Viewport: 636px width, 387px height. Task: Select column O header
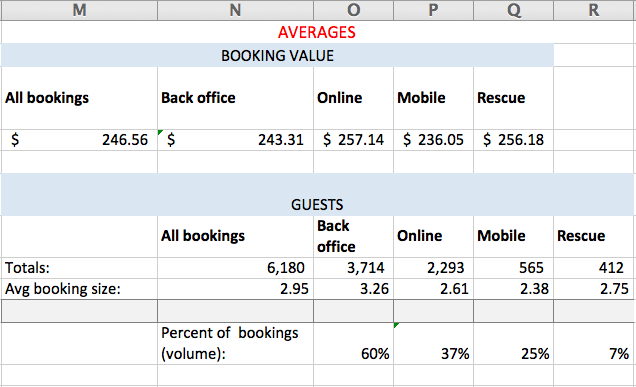pyautogui.click(x=353, y=10)
